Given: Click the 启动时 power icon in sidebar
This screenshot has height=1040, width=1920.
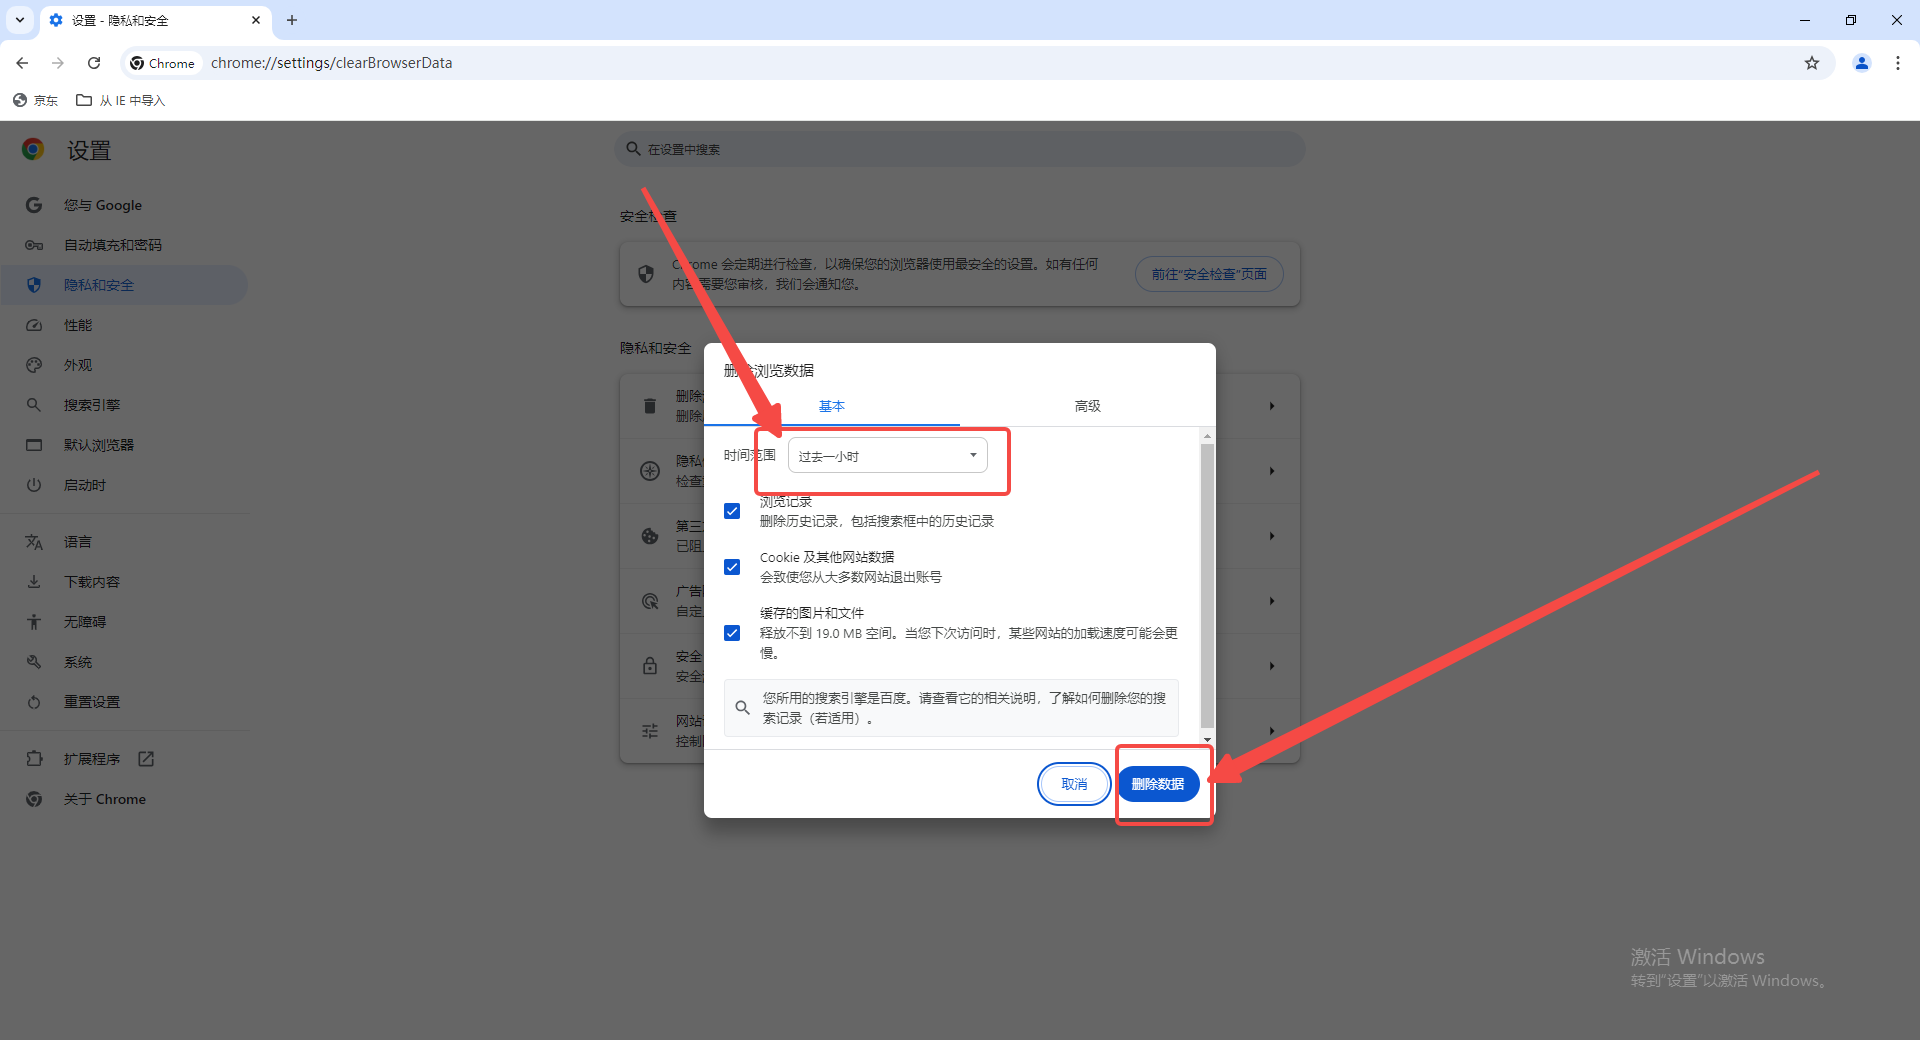Looking at the screenshot, I should tap(34, 485).
